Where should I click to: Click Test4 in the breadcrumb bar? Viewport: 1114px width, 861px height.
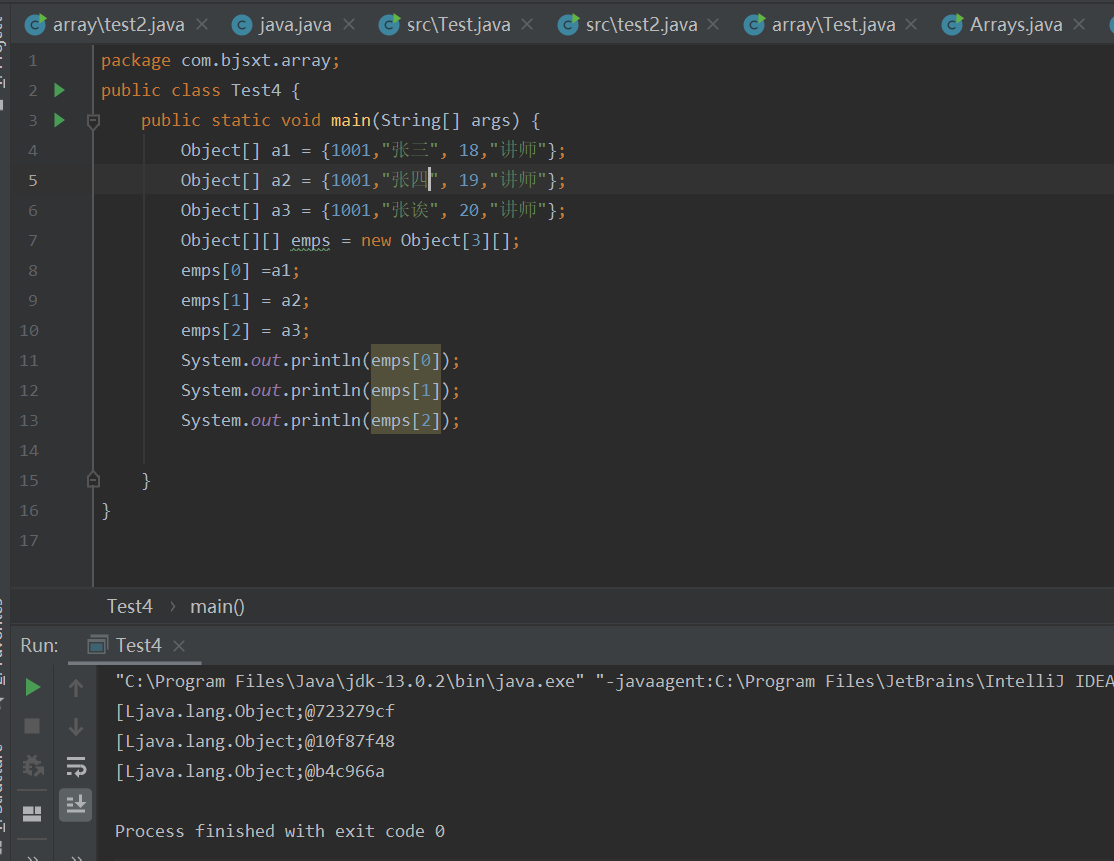129,607
